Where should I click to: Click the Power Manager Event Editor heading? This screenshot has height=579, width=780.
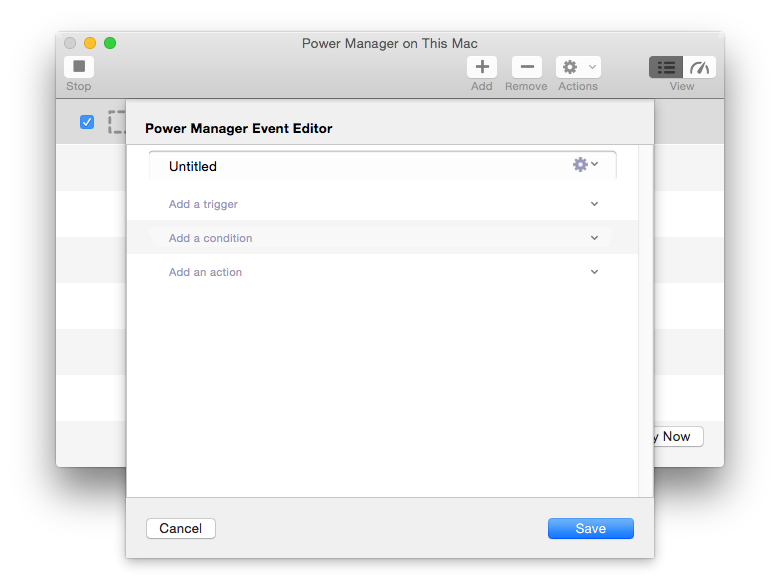tap(239, 128)
